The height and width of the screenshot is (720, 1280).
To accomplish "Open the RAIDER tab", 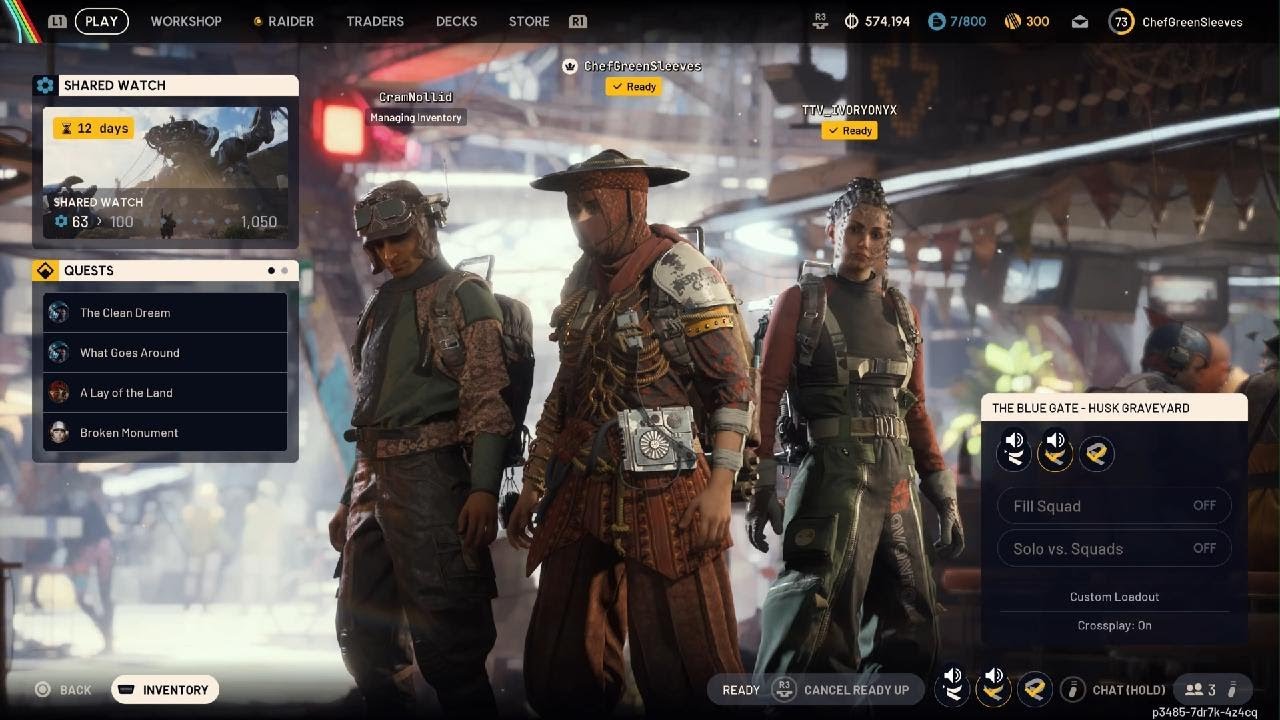I will [x=283, y=21].
